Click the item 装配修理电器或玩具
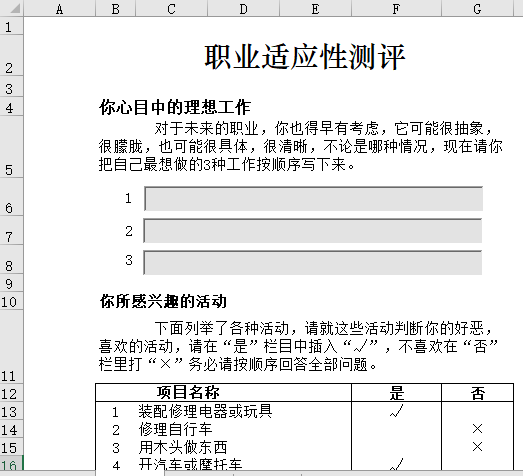Image resolution: width=523 pixels, height=476 pixels. pos(205,411)
